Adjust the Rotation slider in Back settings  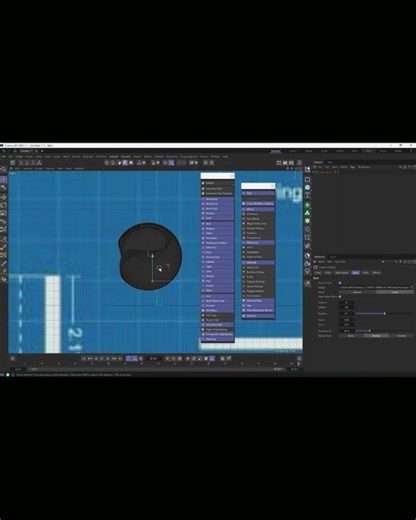pyautogui.click(x=385, y=314)
